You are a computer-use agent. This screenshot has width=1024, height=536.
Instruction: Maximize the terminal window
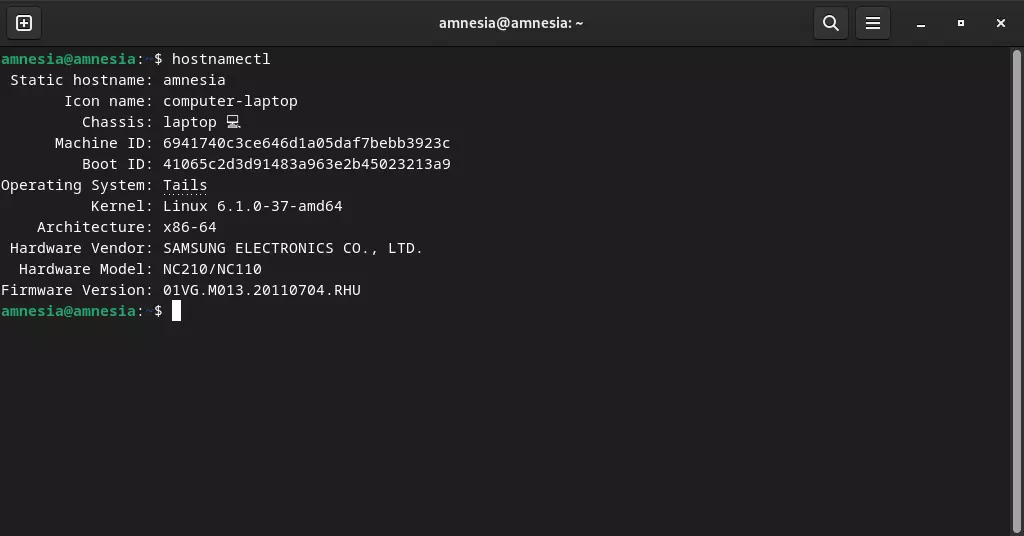point(961,24)
